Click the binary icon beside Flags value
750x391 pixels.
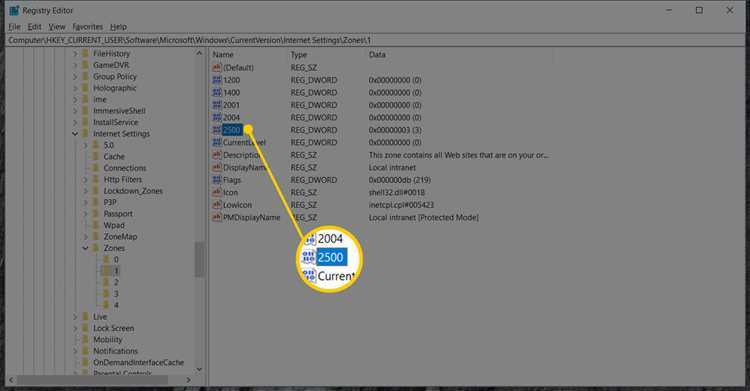[217, 180]
